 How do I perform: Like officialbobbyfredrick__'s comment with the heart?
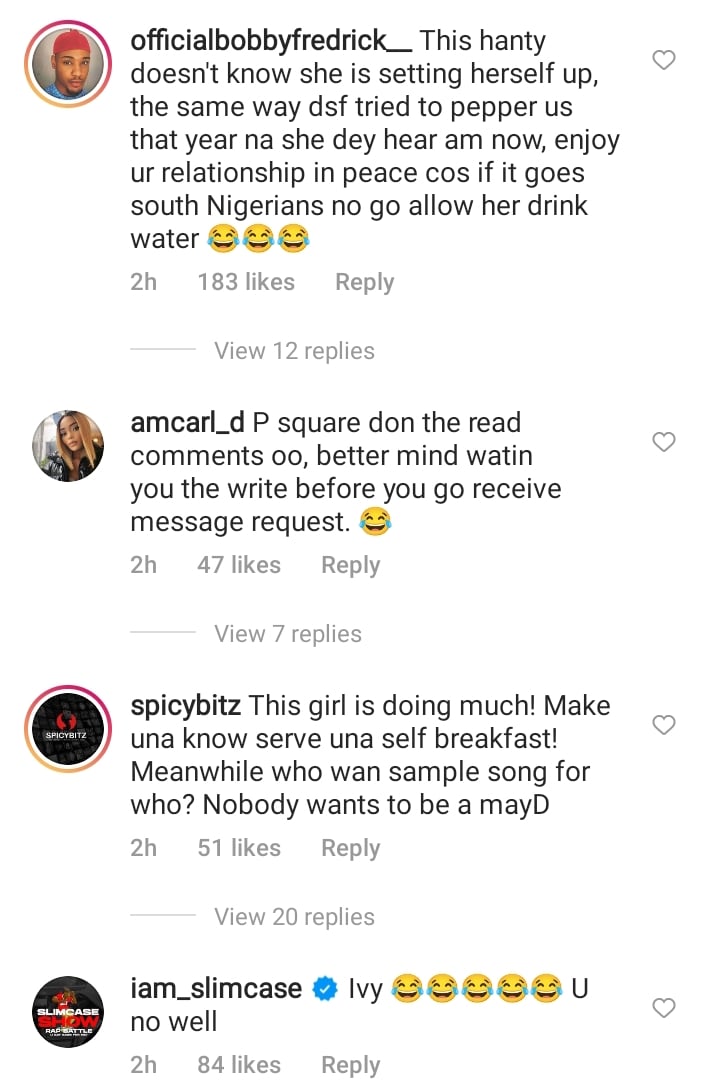pyautogui.click(x=663, y=61)
